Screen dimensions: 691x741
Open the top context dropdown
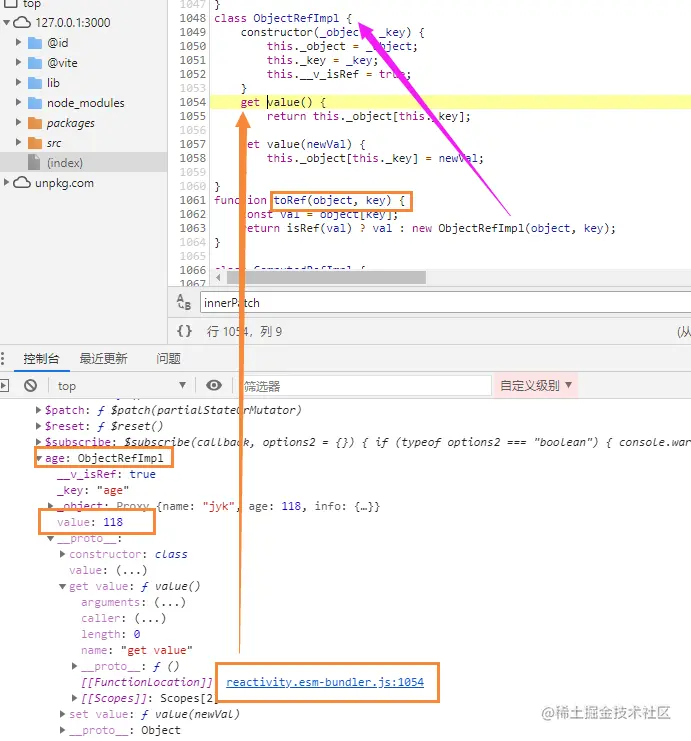pos(121,386)
